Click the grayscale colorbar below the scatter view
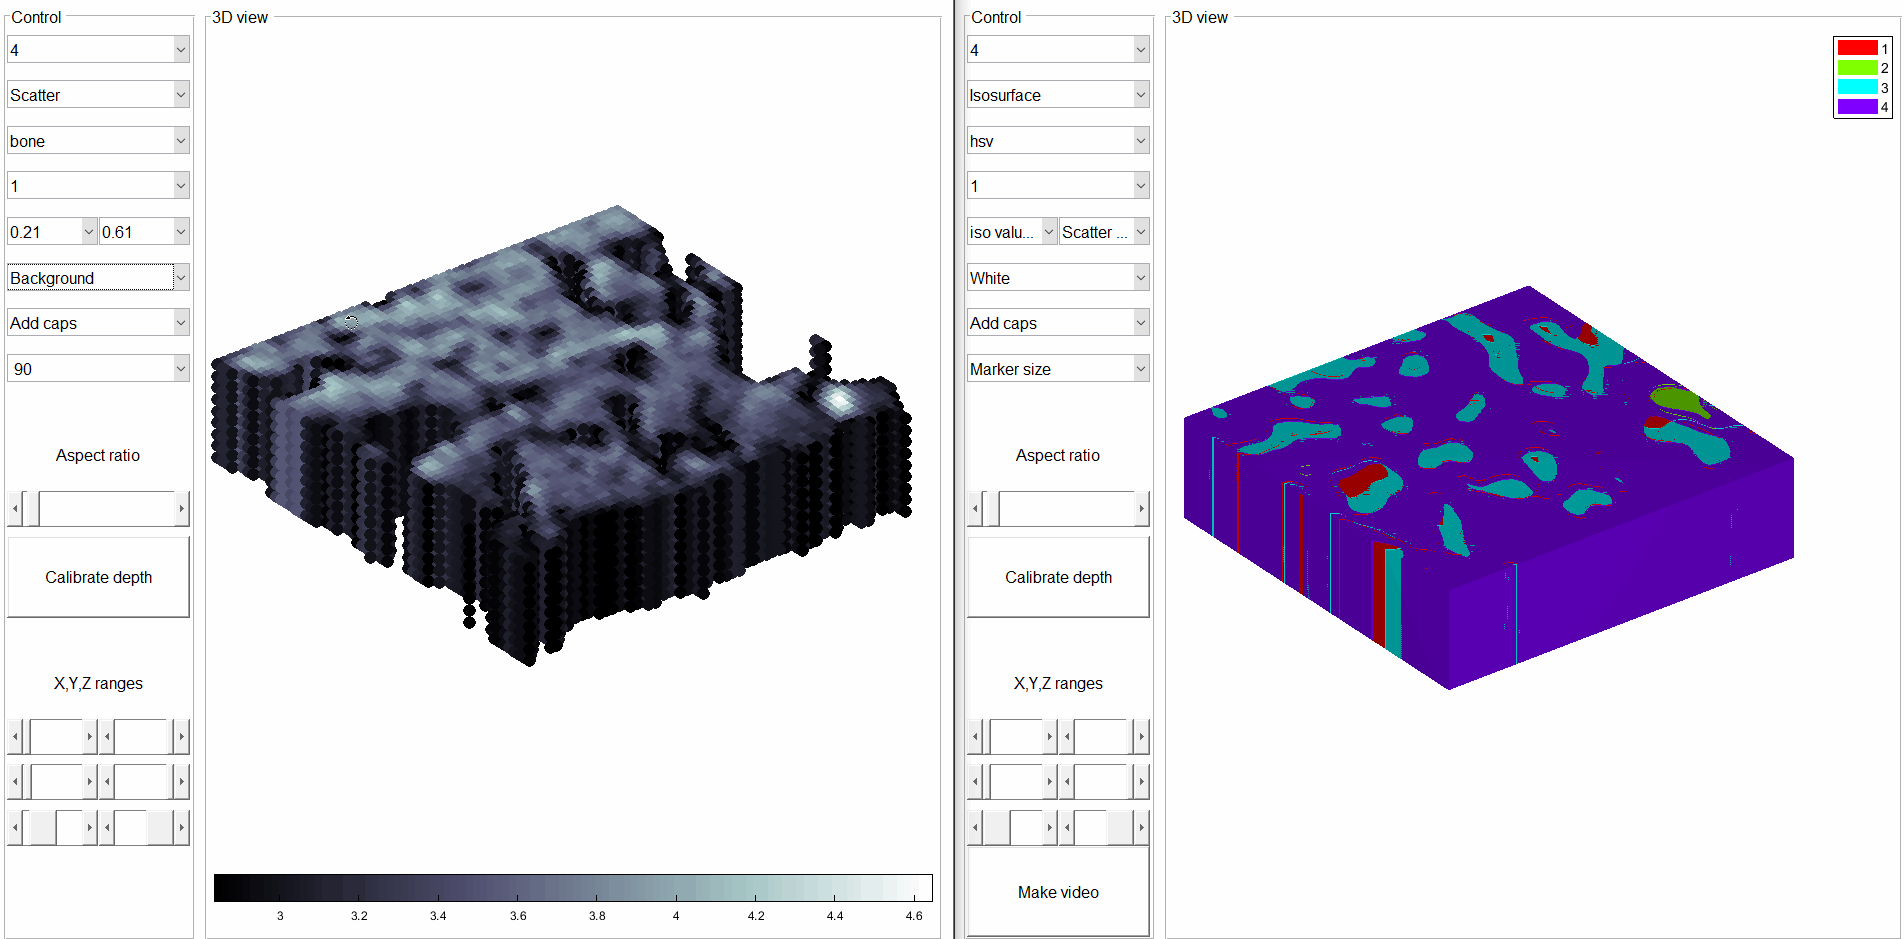 573,886
